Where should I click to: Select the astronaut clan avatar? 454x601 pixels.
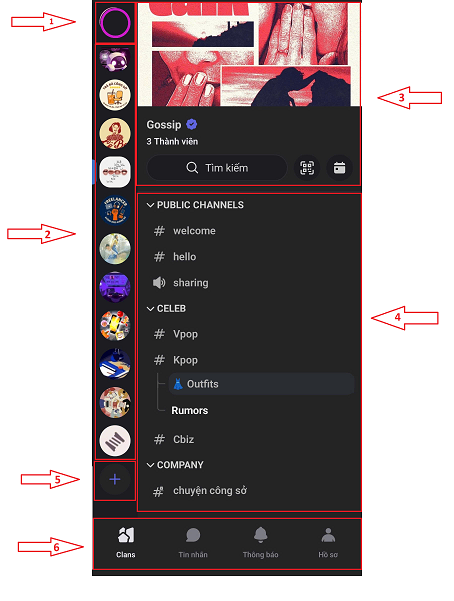click(x=115, y=59)
